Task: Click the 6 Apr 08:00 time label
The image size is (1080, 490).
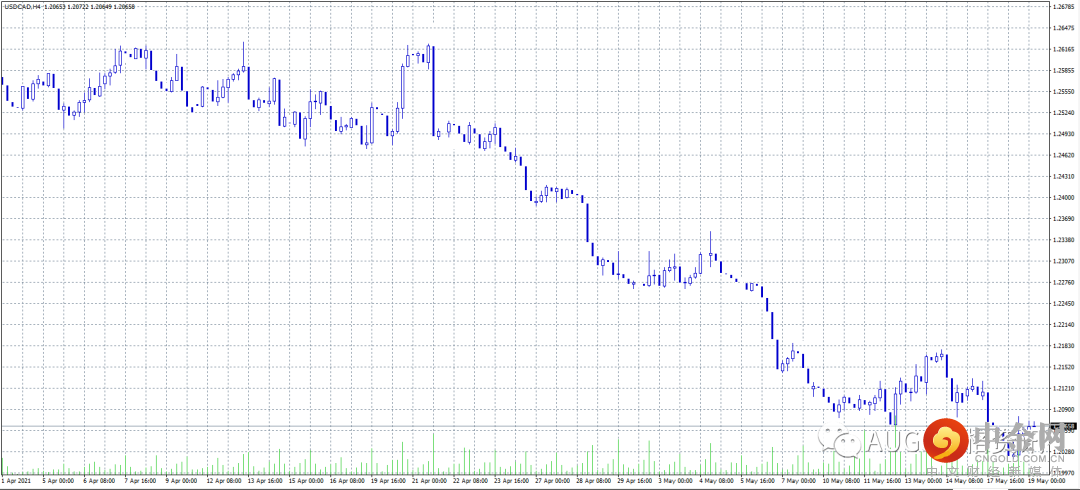Action: (98, 480)
